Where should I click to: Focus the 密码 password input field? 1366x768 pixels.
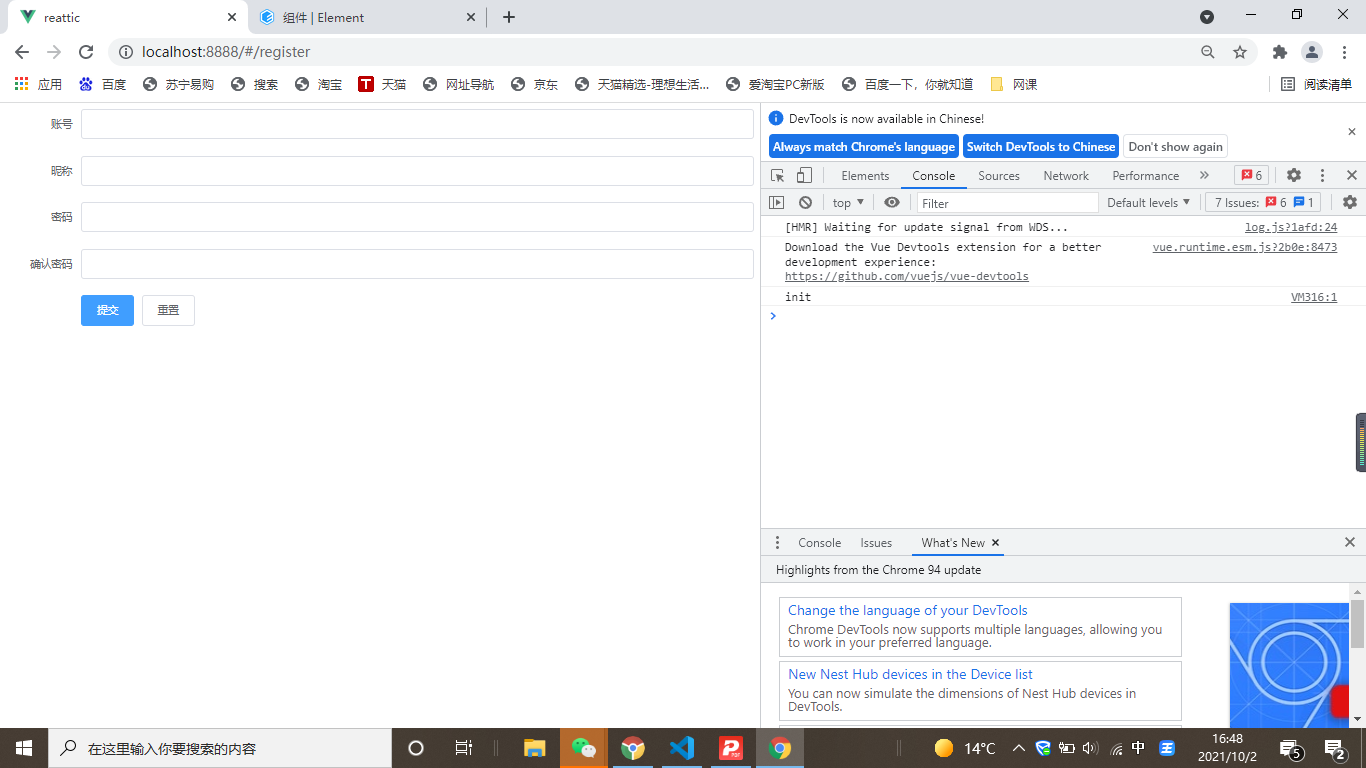[417, 217]
